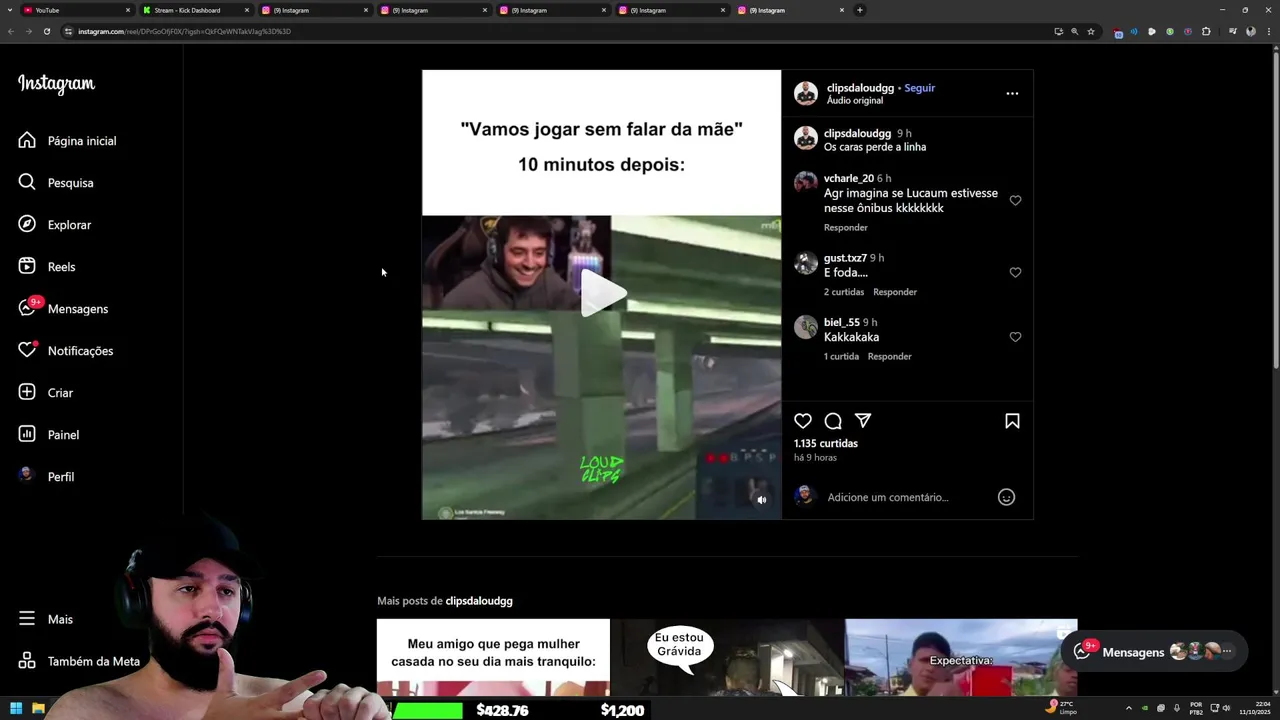Switch to YouTube browser tab
Viewport: 1280px width, 720px height.
coord(78,10)
